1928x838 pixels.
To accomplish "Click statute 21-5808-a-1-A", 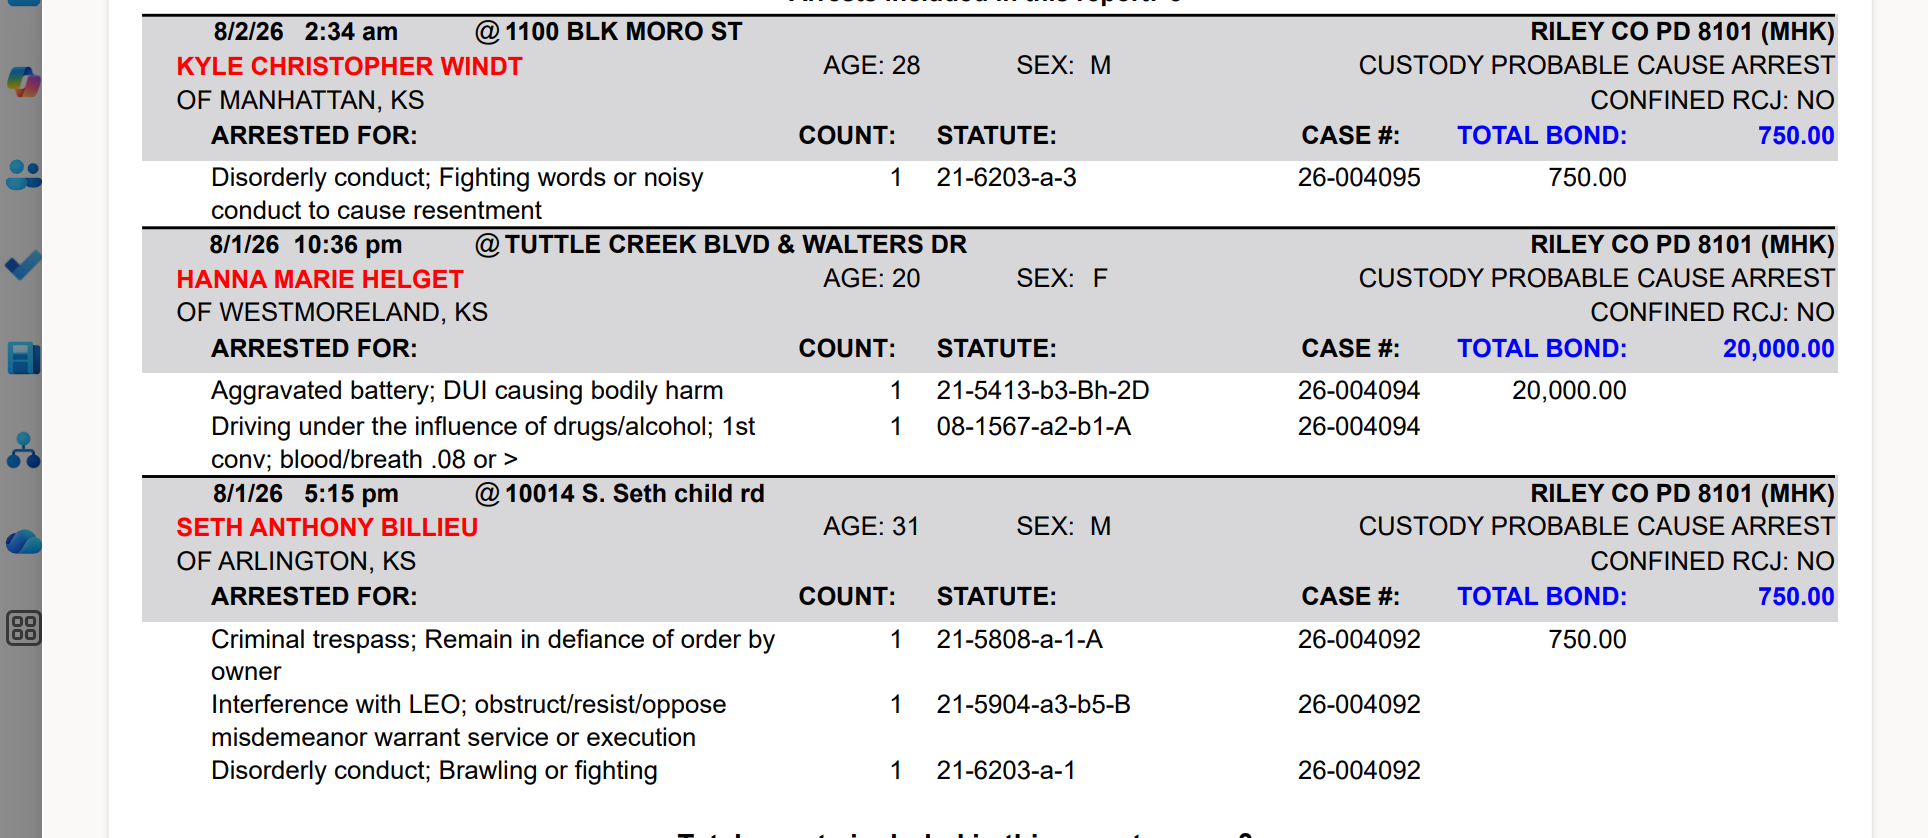I will click(x=1019, y=639).
